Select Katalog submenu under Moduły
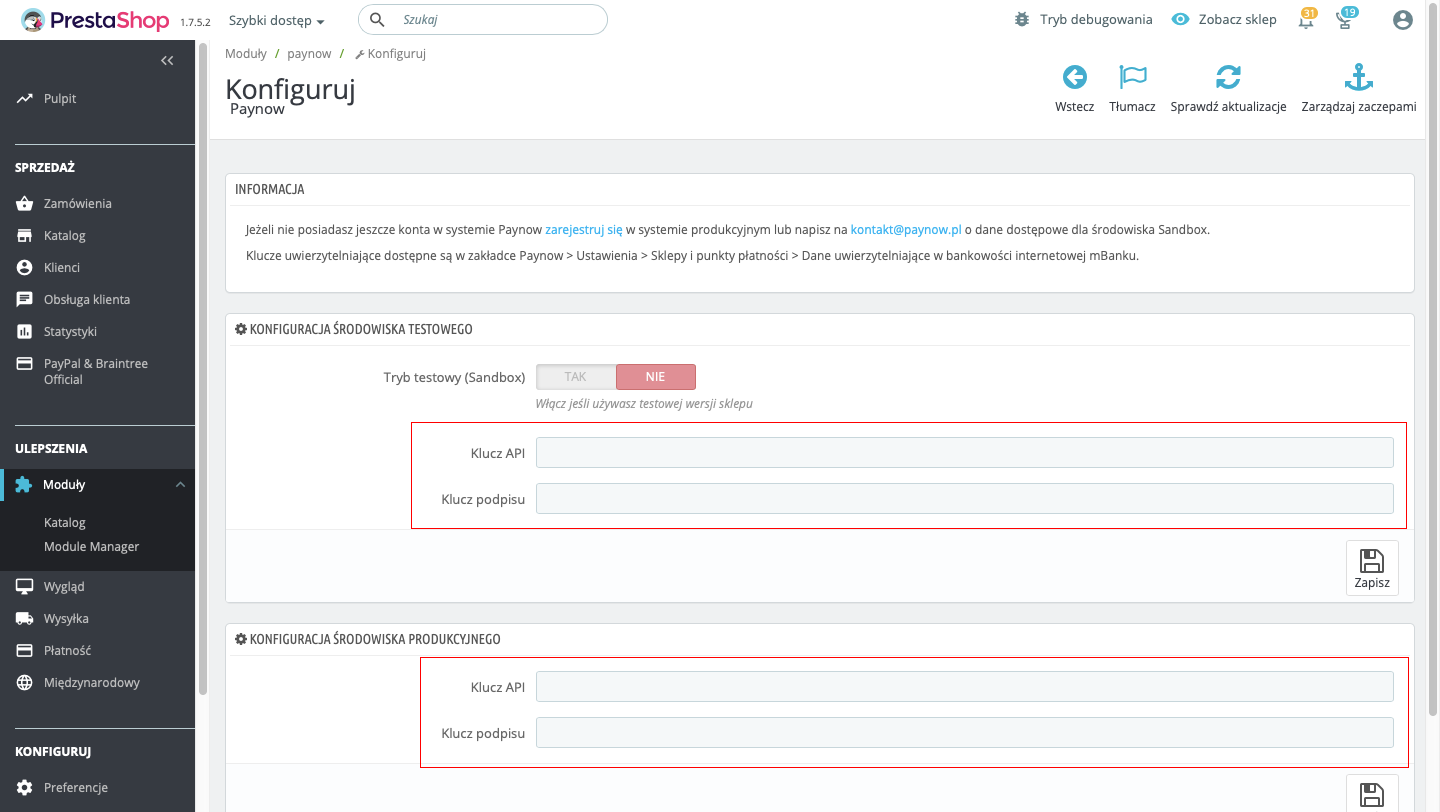This screenshot has height=812, width=1440. pos(65,523)
